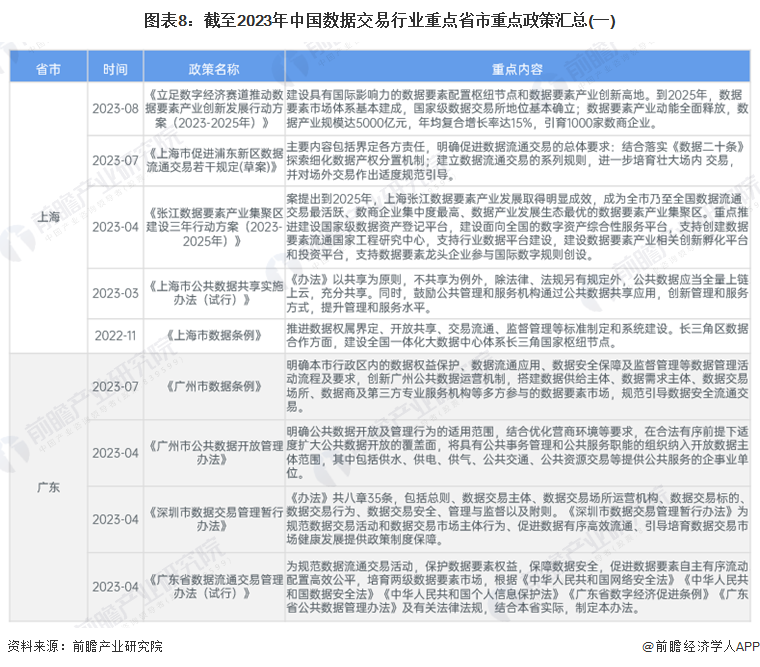
Task: Select policy name 广东省数据流通交易管理办法（试行）
Action: pyautogui.click(x=214, y=587)
